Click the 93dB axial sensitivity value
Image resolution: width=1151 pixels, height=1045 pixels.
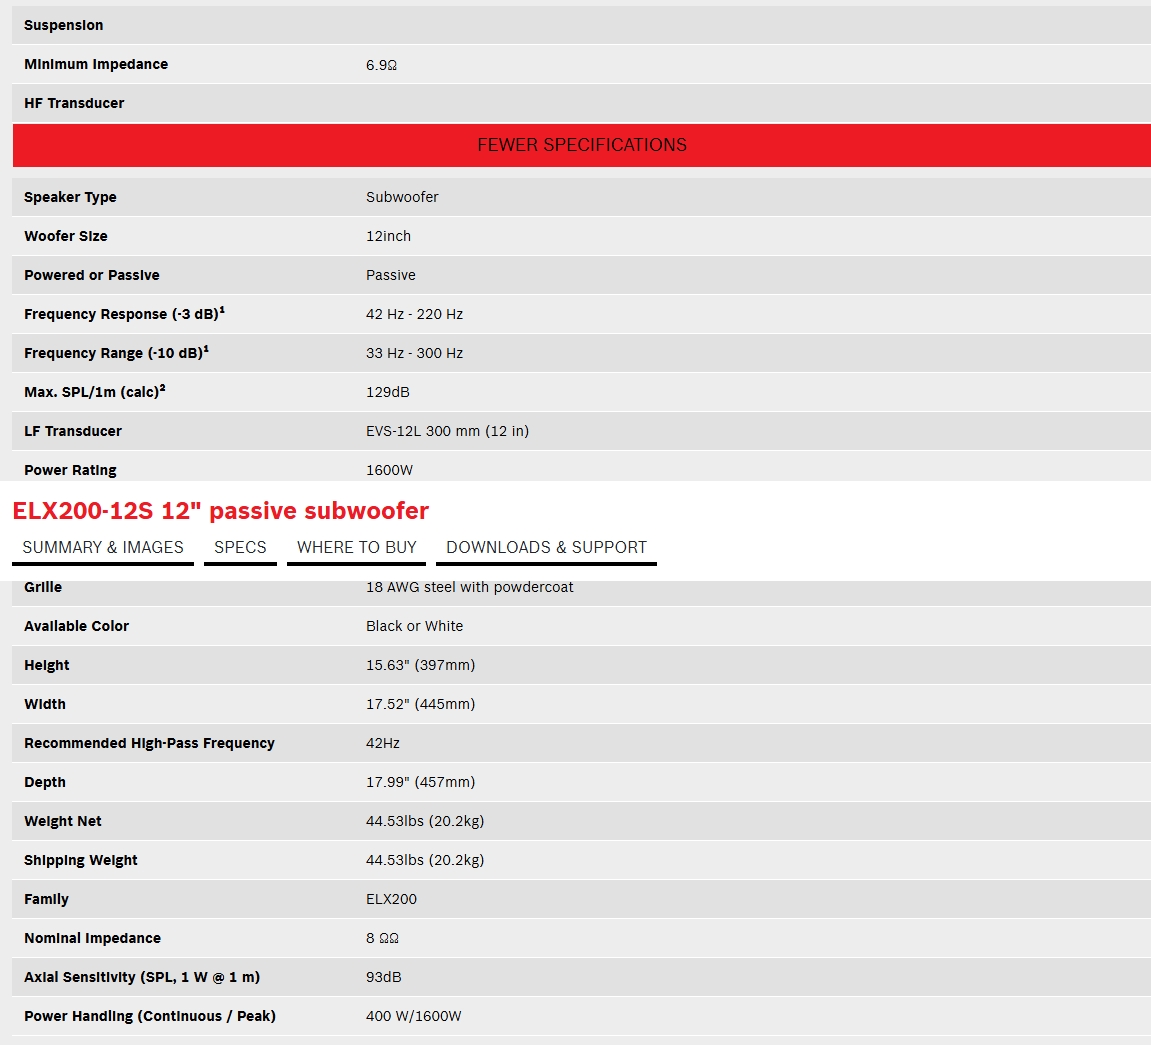point(384,977)
